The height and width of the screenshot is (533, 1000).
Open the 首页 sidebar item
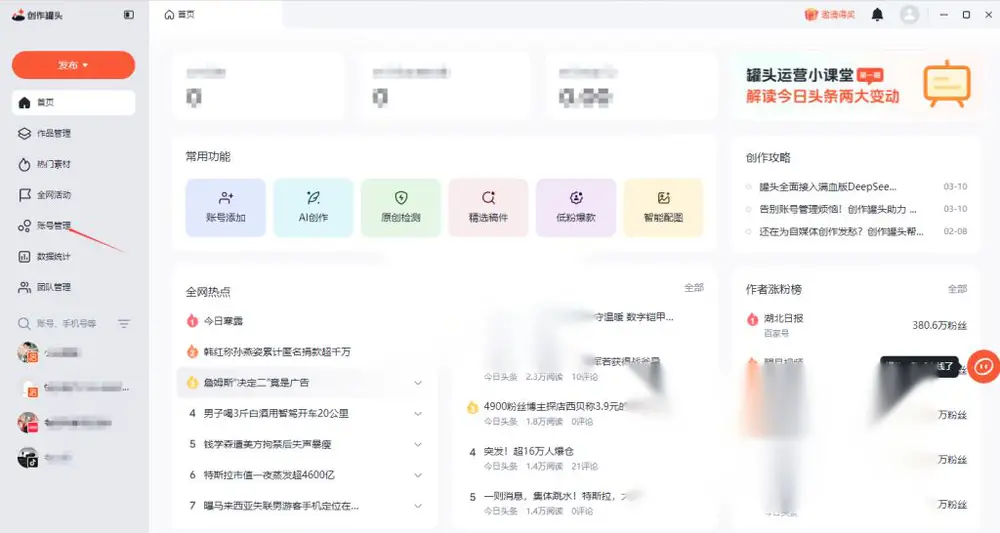pos(73,103)
